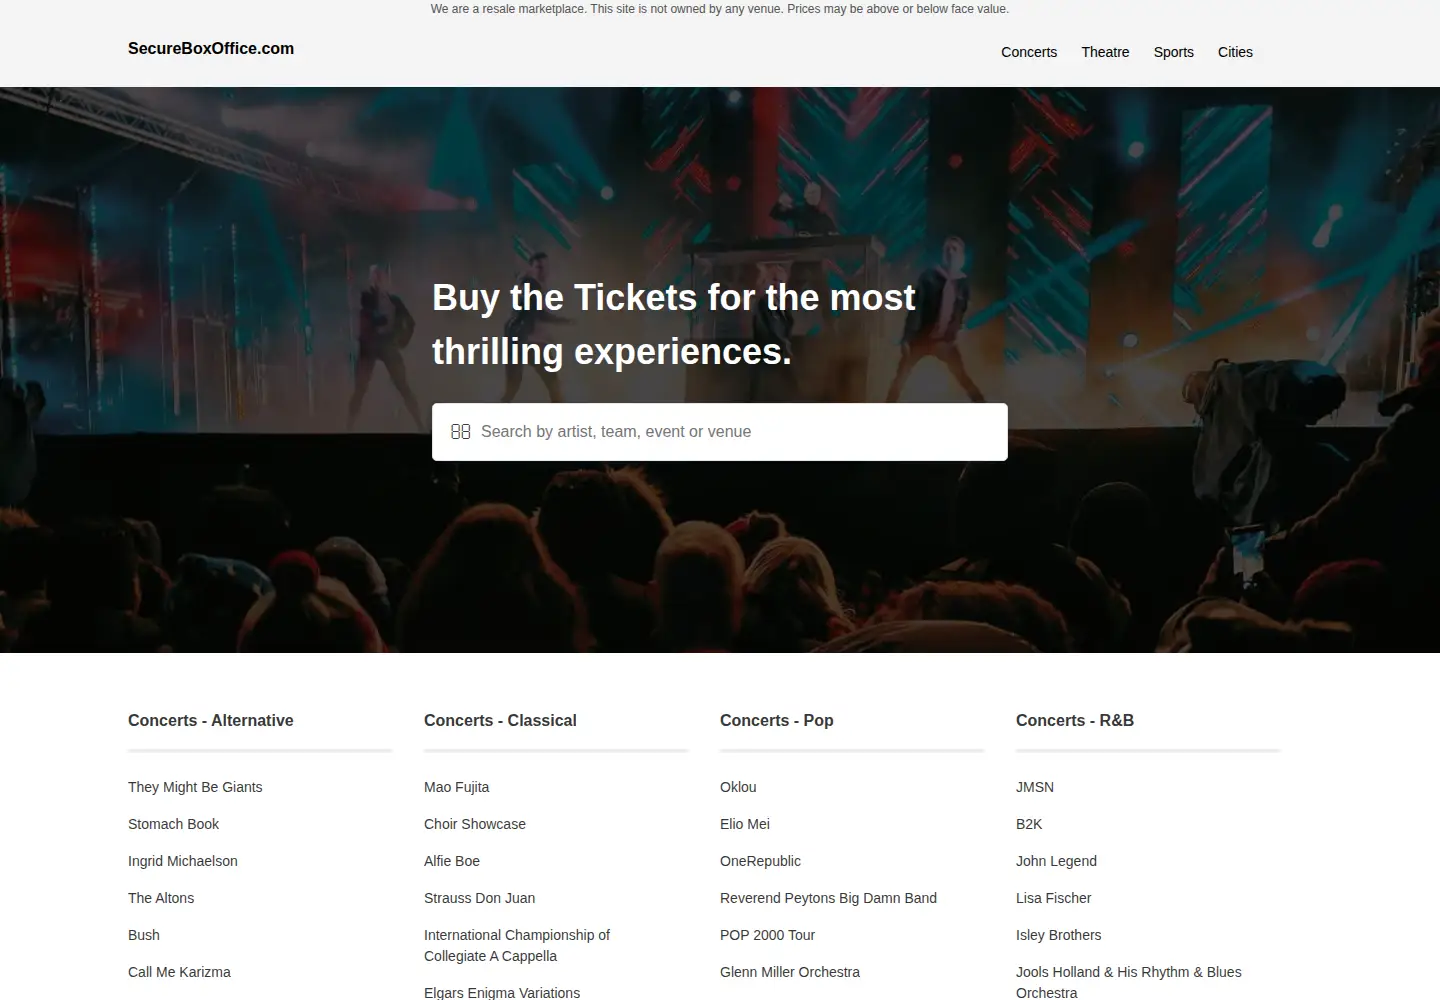Focus the artist, team, event search field

(x=720, y=432)
